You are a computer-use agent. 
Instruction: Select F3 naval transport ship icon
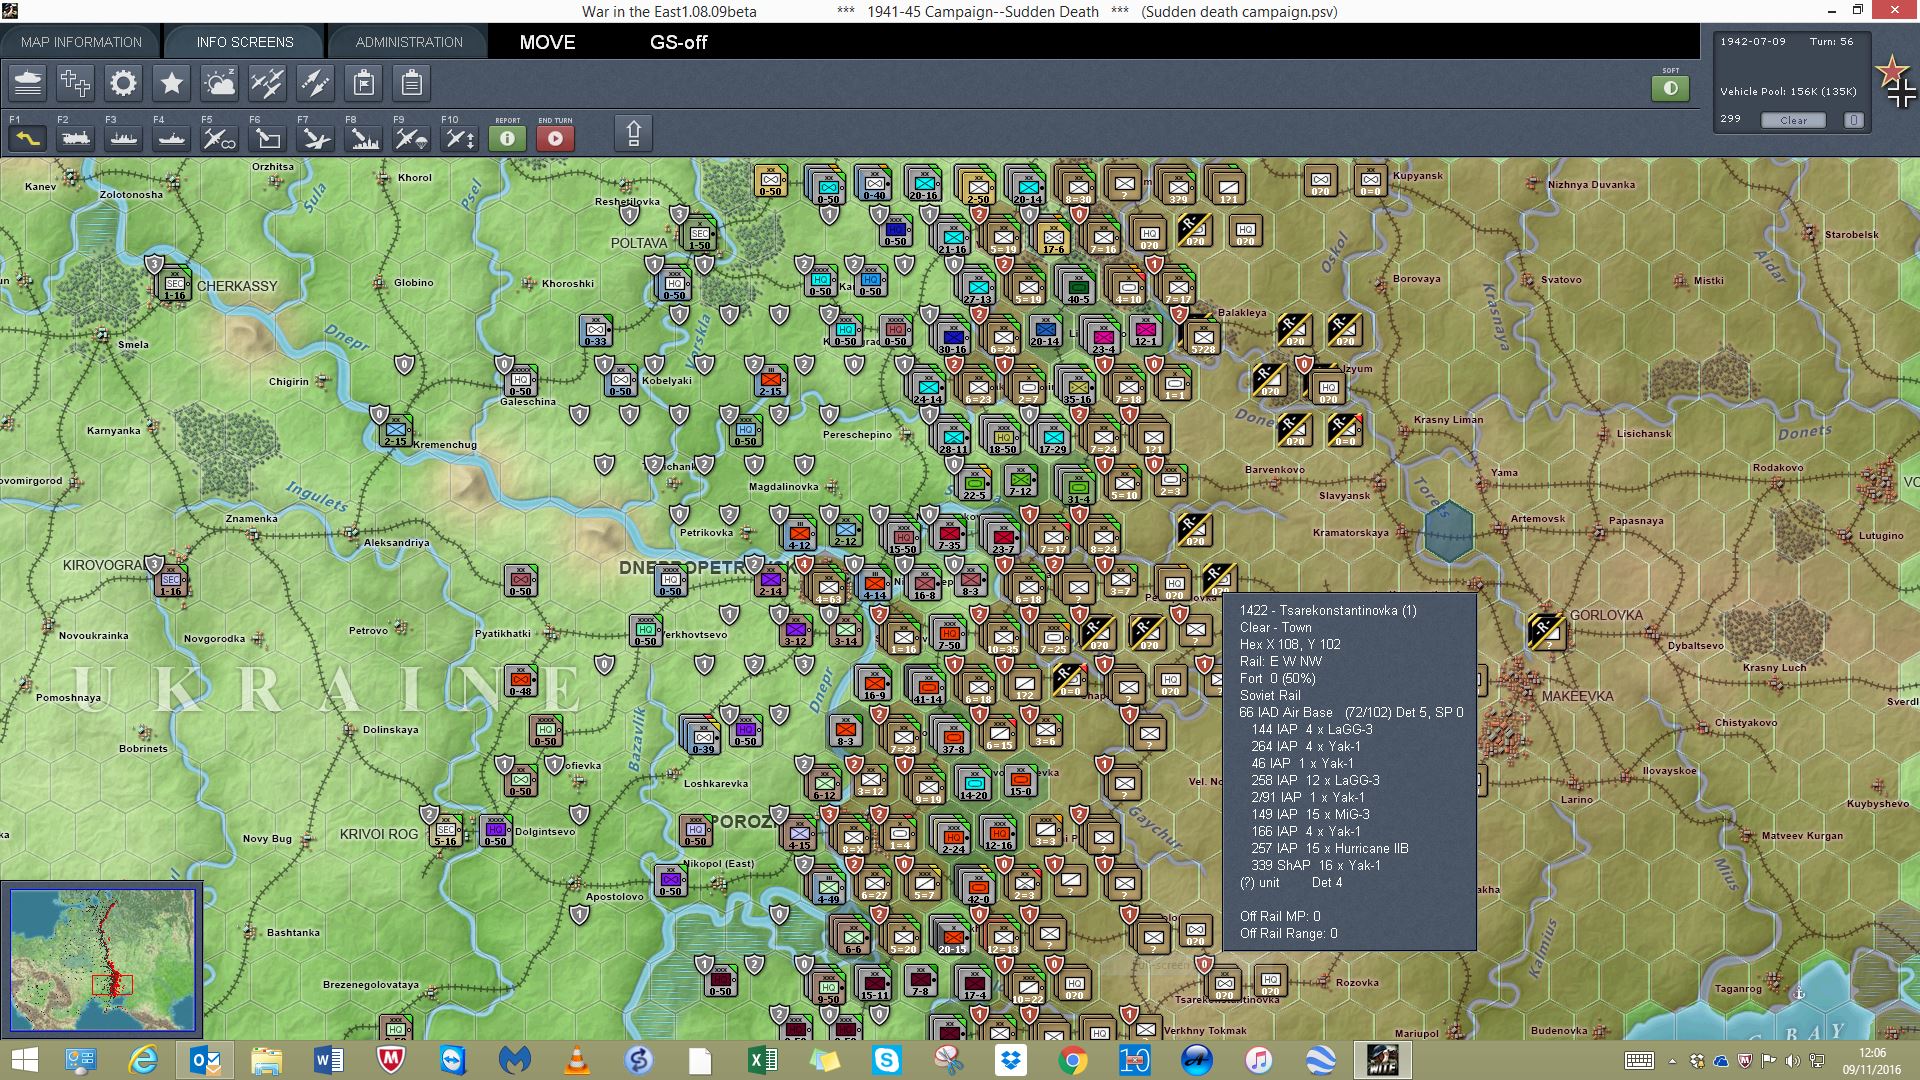click(124, 138)
